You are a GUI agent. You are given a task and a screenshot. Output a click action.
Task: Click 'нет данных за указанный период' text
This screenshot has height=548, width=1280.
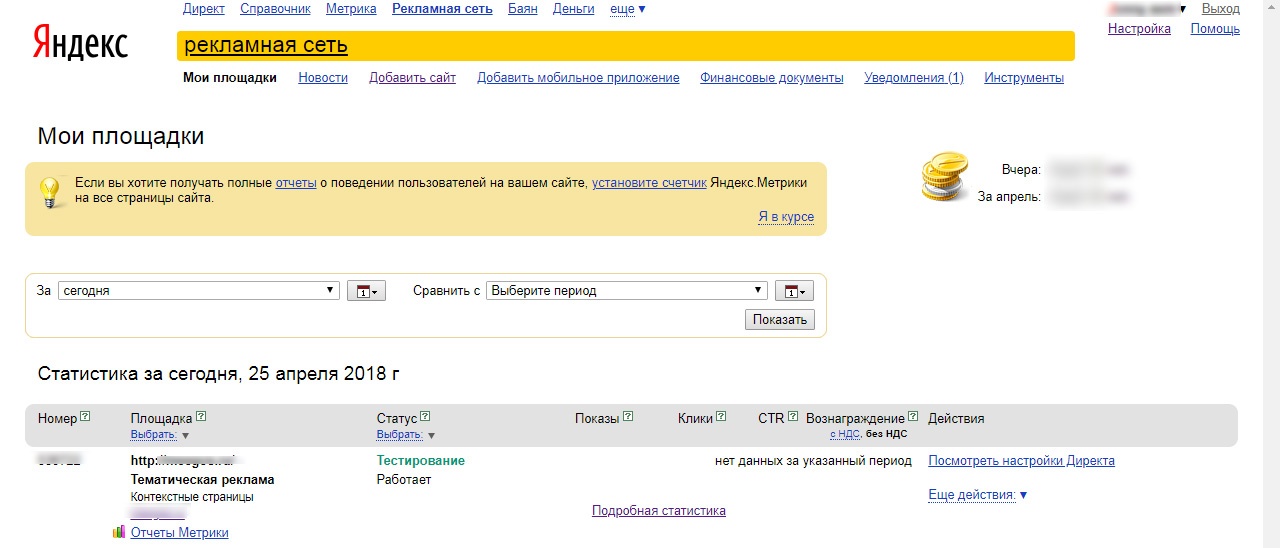point(813,461)
